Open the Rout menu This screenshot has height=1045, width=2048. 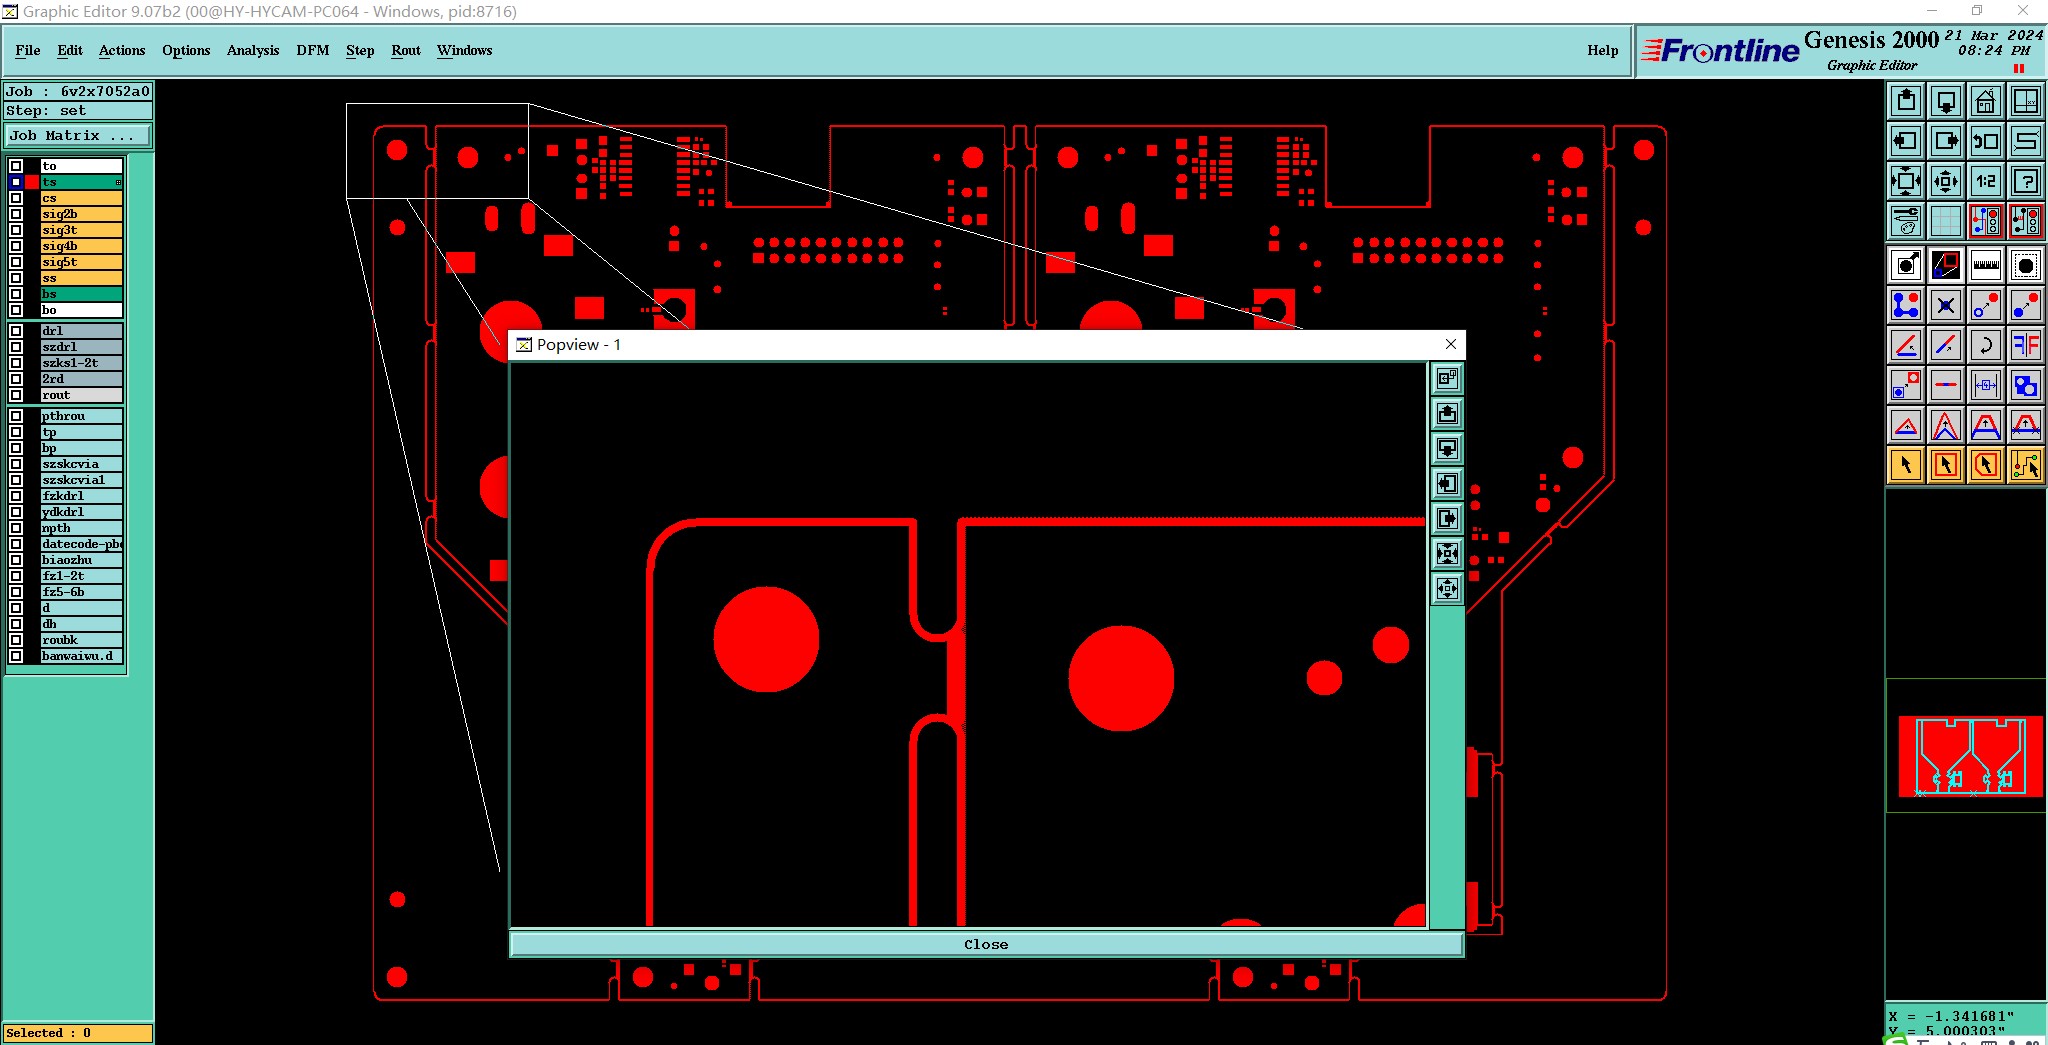point(406,50)
